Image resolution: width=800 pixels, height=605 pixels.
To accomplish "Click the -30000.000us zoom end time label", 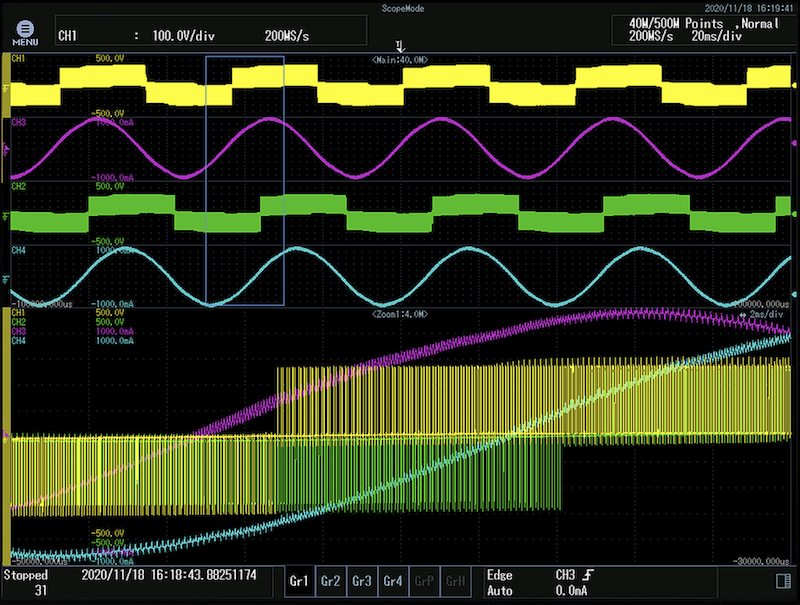I will click(x=761, y=561).
